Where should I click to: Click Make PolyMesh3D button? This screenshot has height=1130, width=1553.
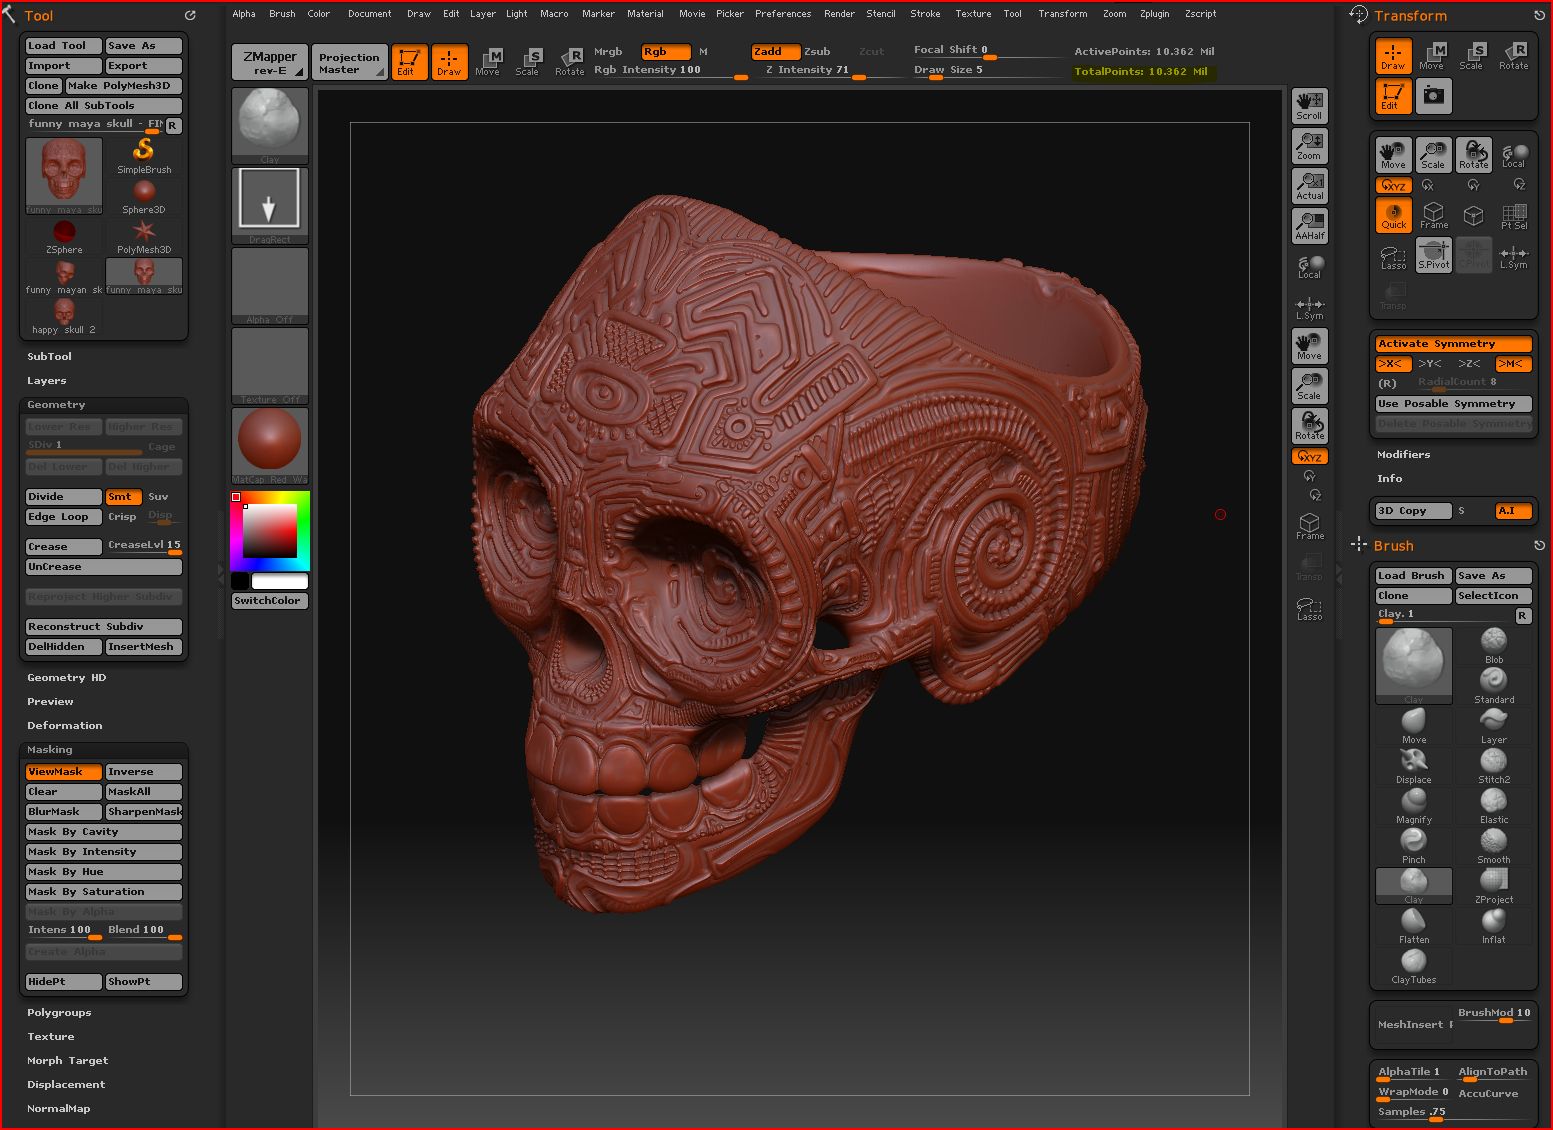pos(124,85)
